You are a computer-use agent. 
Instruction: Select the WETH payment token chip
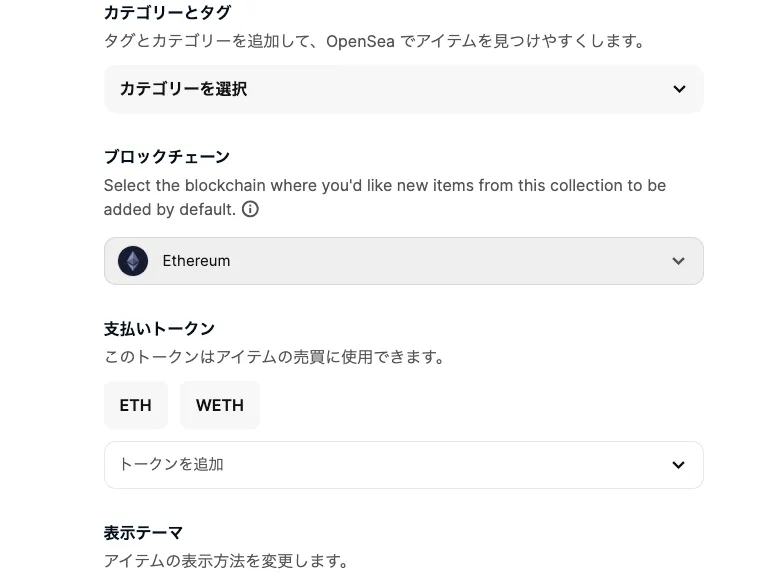(x=220, y=405)
